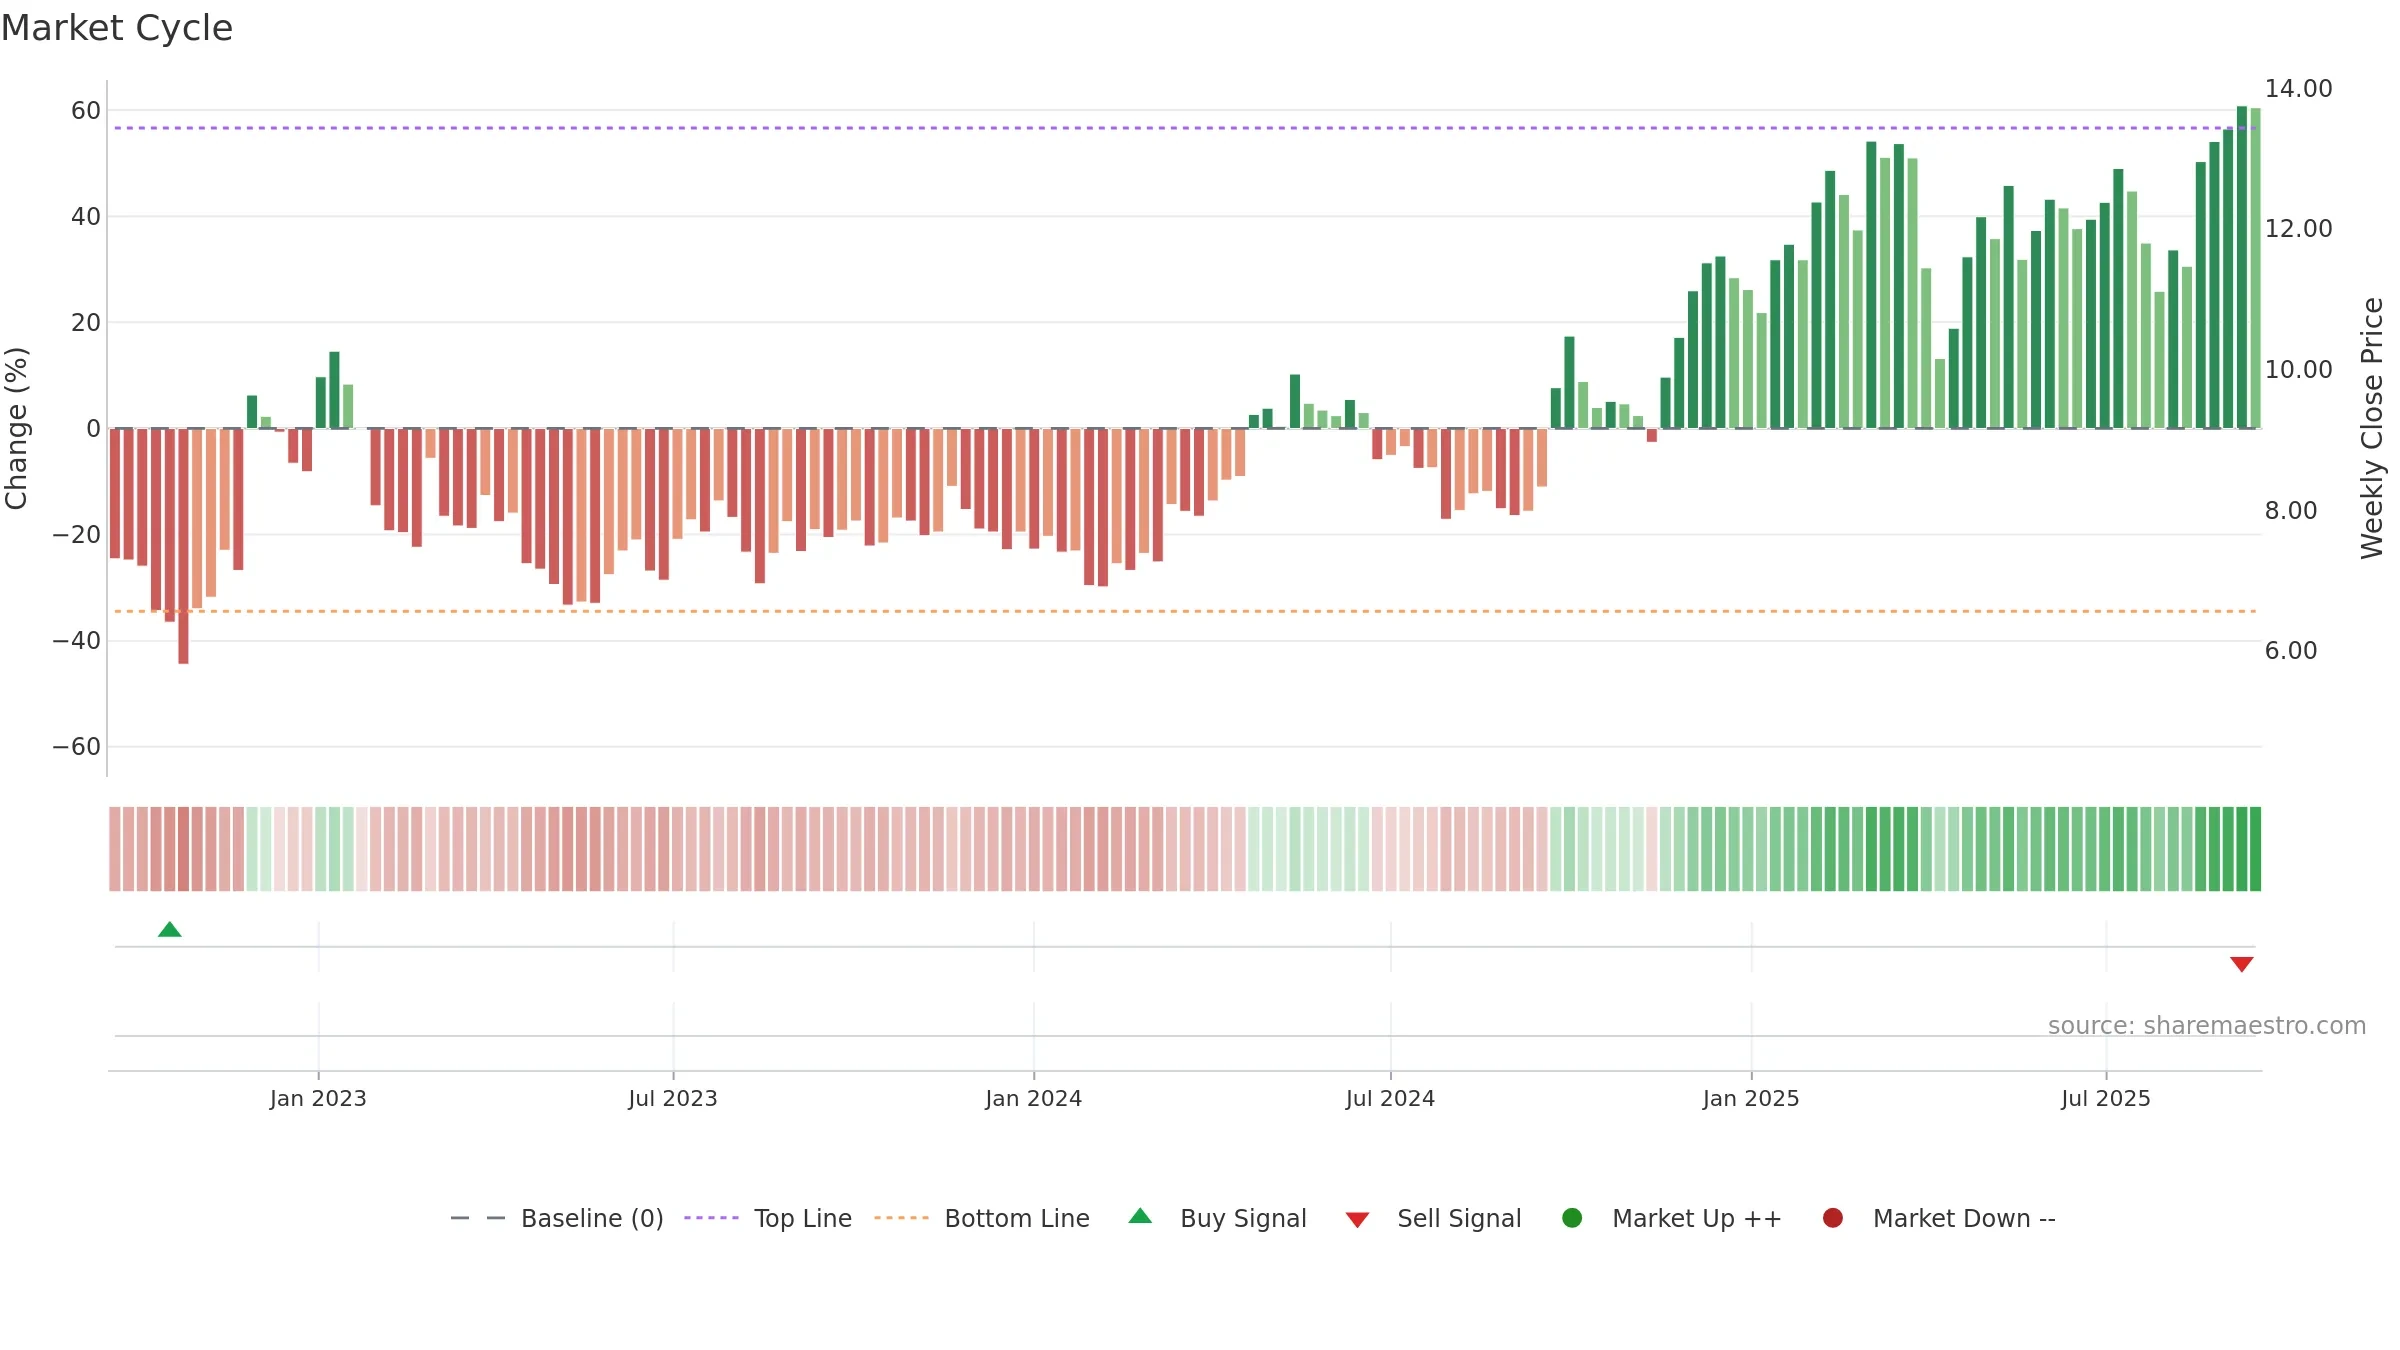
Task: Click the 14.00 right axis value
Action: point(2298,89)
